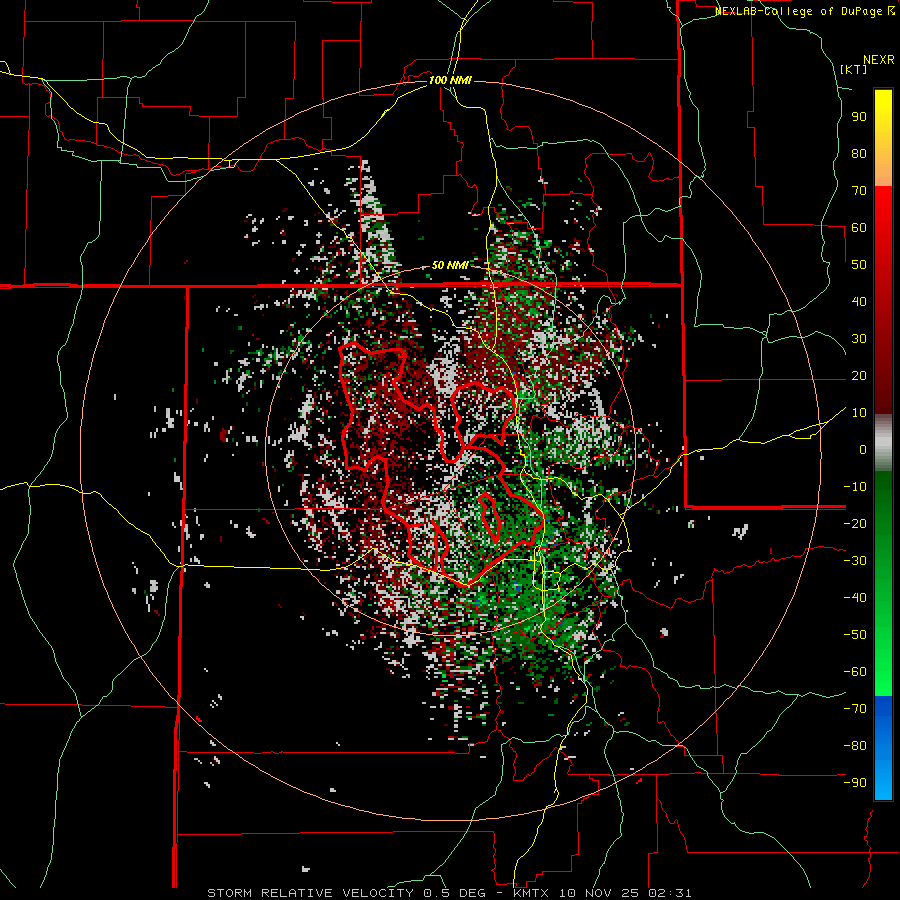
Task: Click the -60 value on velocity scale
Action: (x=855, y=672)
